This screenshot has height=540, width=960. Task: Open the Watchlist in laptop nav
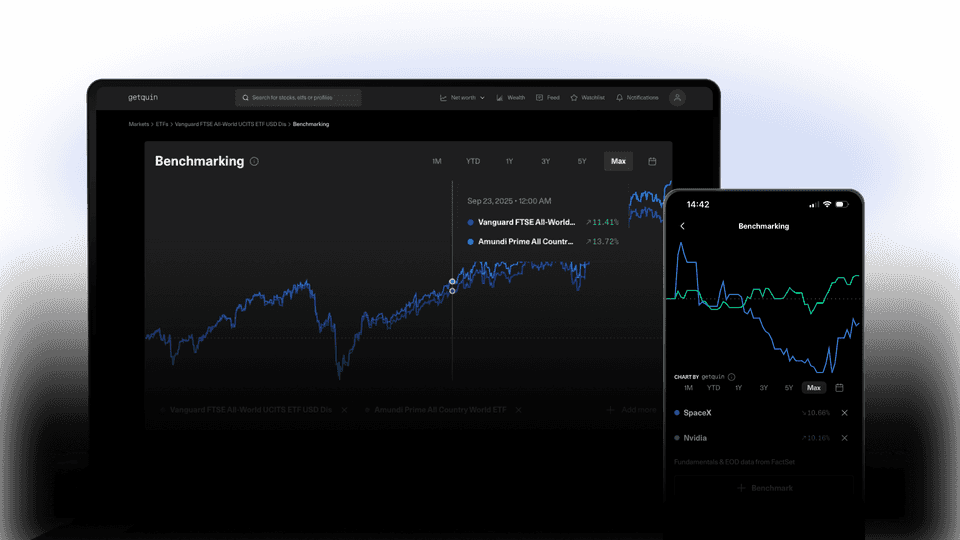pos(588,97)
